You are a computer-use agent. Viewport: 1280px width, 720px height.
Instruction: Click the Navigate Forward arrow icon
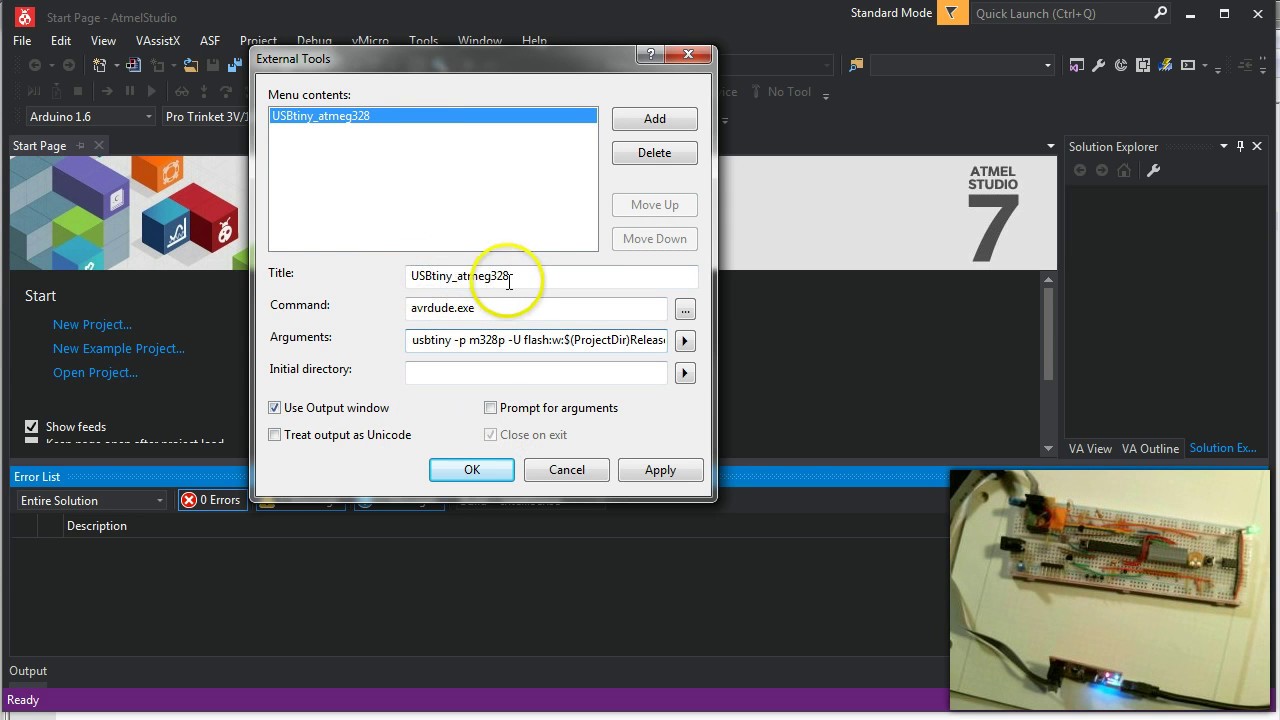[x=68, y=65]
